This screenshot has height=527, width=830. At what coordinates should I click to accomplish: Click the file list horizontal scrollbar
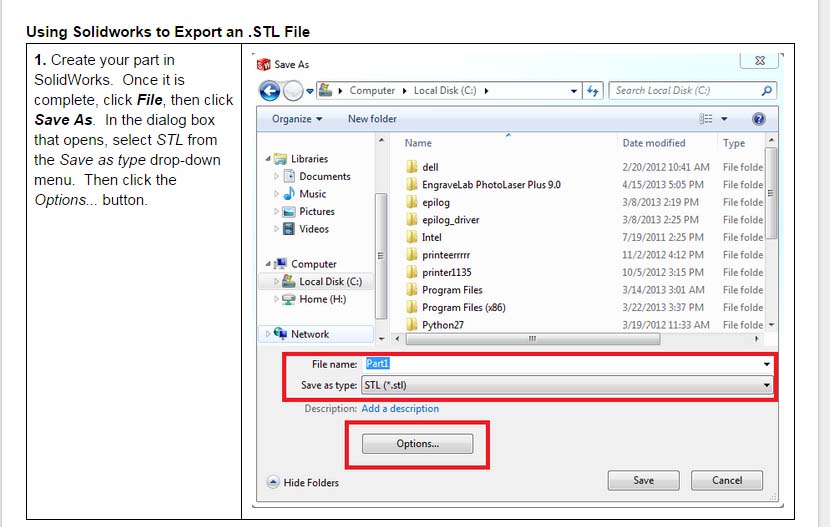533,339
